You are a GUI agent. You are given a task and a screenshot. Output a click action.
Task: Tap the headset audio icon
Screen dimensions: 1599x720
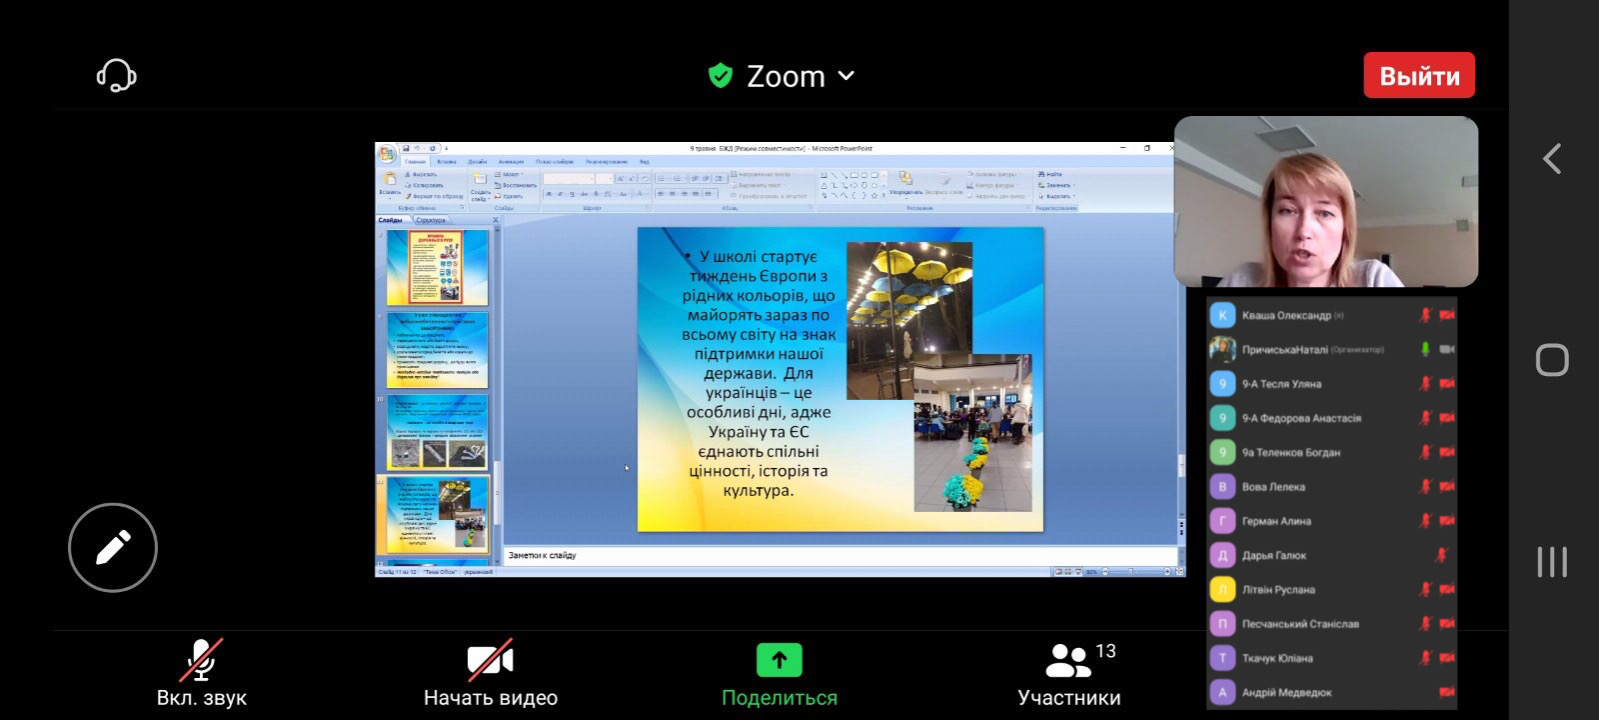117,76
